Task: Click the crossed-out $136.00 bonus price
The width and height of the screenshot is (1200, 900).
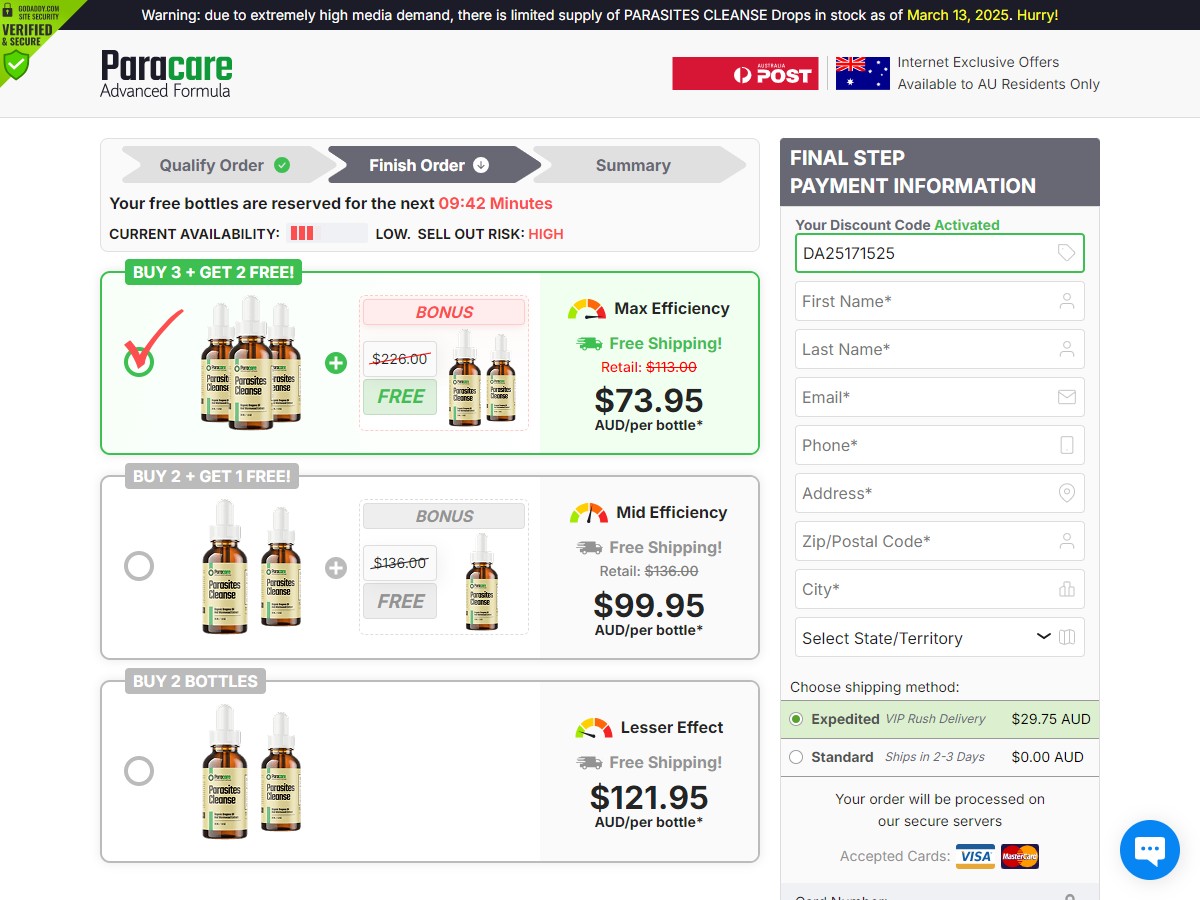Action: point(400,563)
